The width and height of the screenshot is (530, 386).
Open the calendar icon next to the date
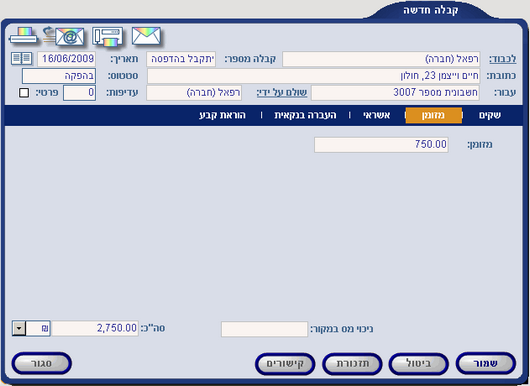click(x=21, y=59)
